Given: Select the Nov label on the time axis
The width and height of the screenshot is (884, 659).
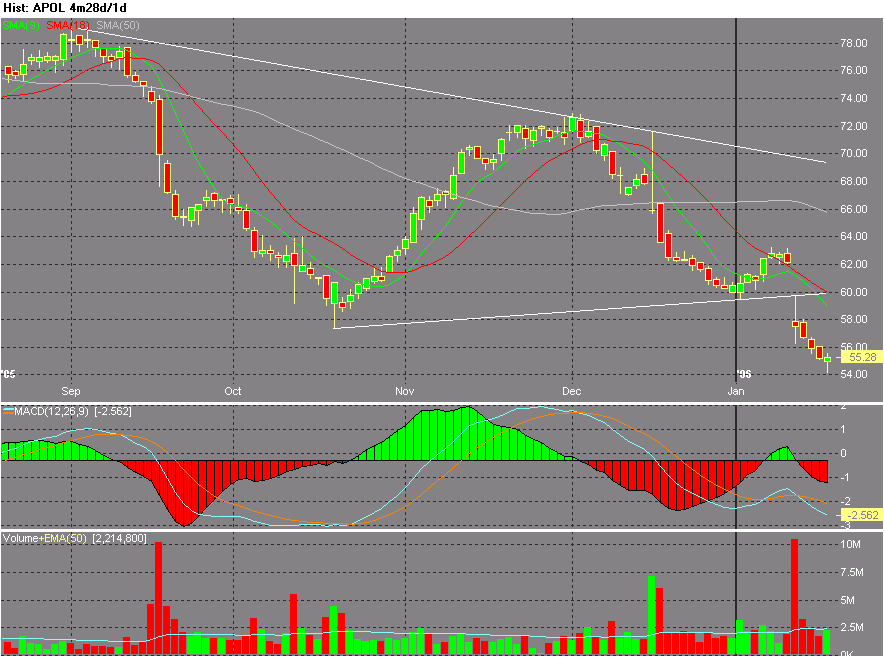Looking at the screenshot, I should click(404, 391).
